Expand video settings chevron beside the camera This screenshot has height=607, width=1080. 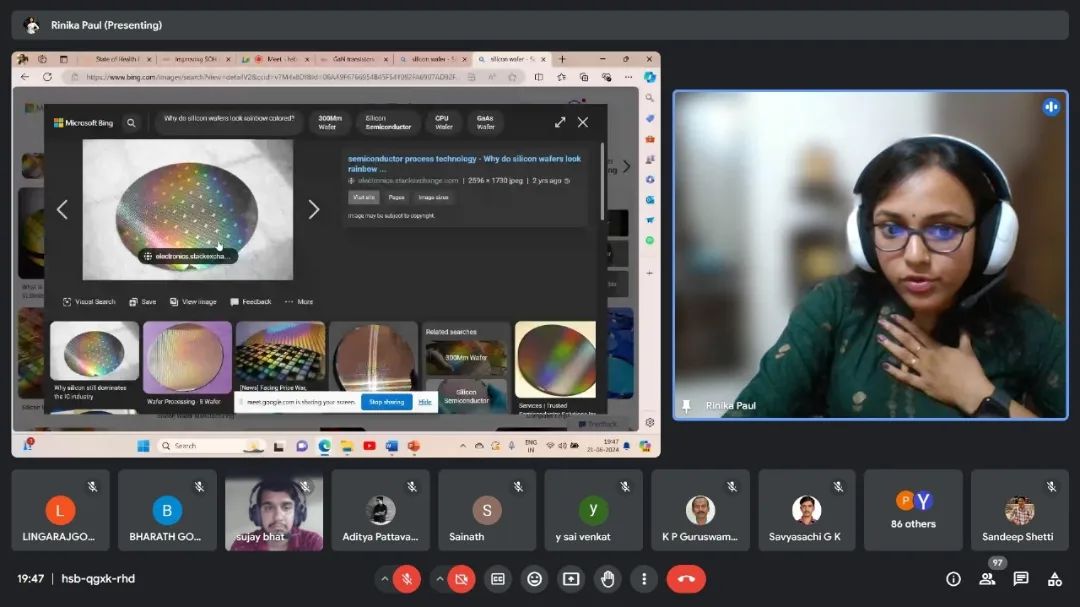pos(439,579)
